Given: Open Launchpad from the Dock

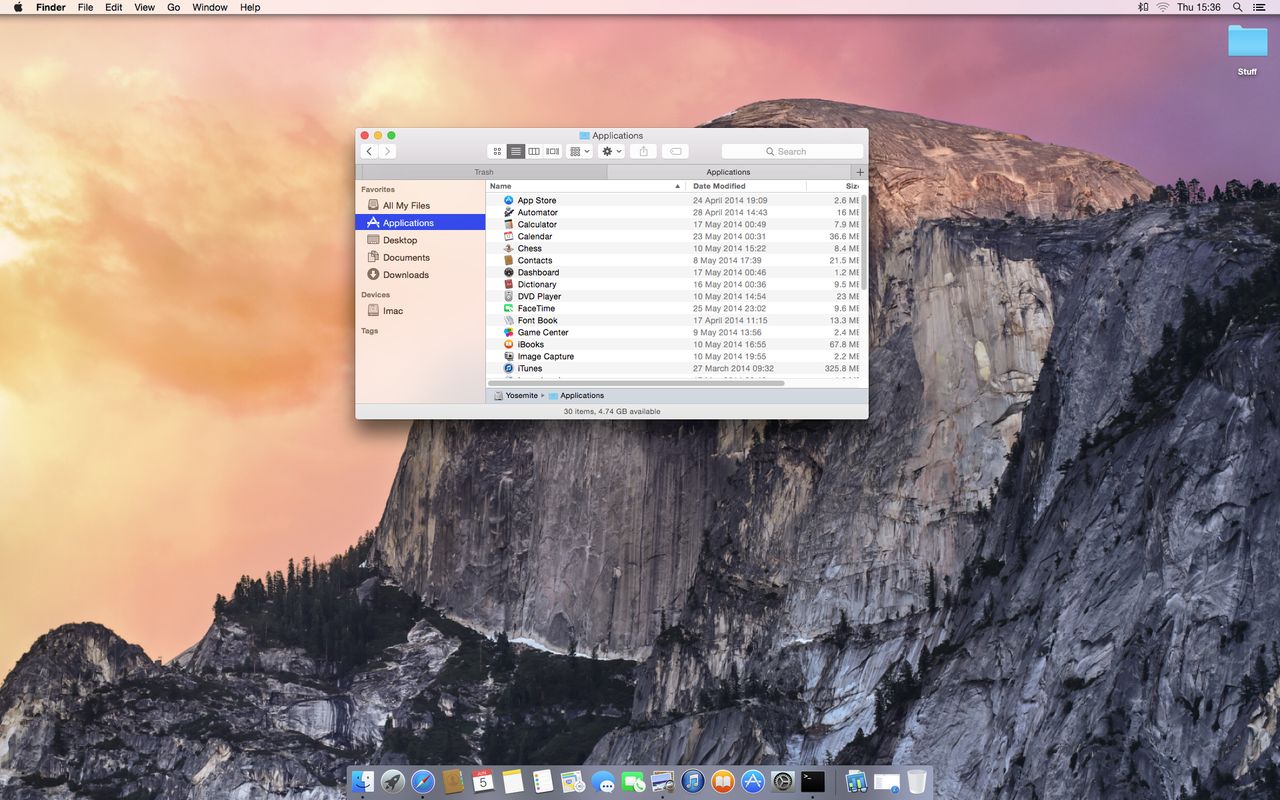Looking at the screenshot, I should [x=393, y=782].
